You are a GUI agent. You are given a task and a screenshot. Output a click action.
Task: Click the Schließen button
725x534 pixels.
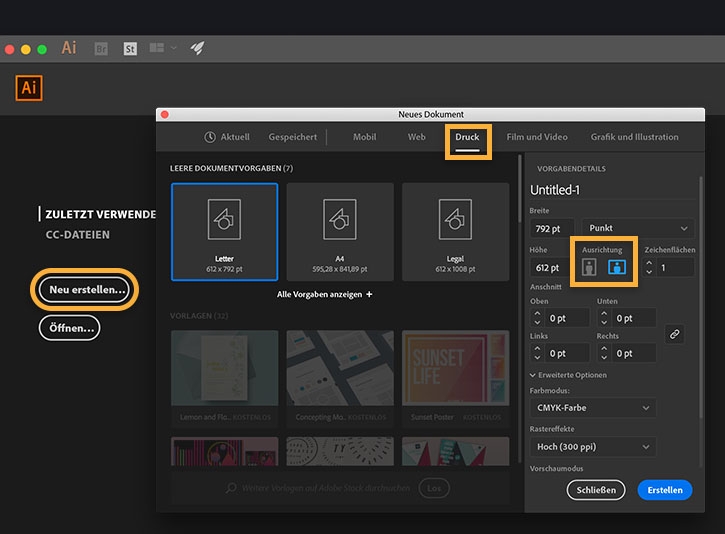pos(596,490)
